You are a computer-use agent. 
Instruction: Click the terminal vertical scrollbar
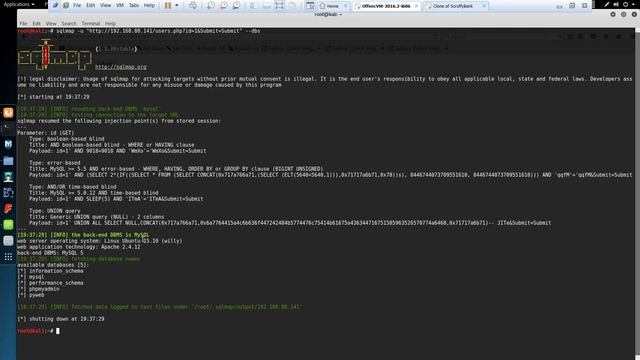coord(637,194)
